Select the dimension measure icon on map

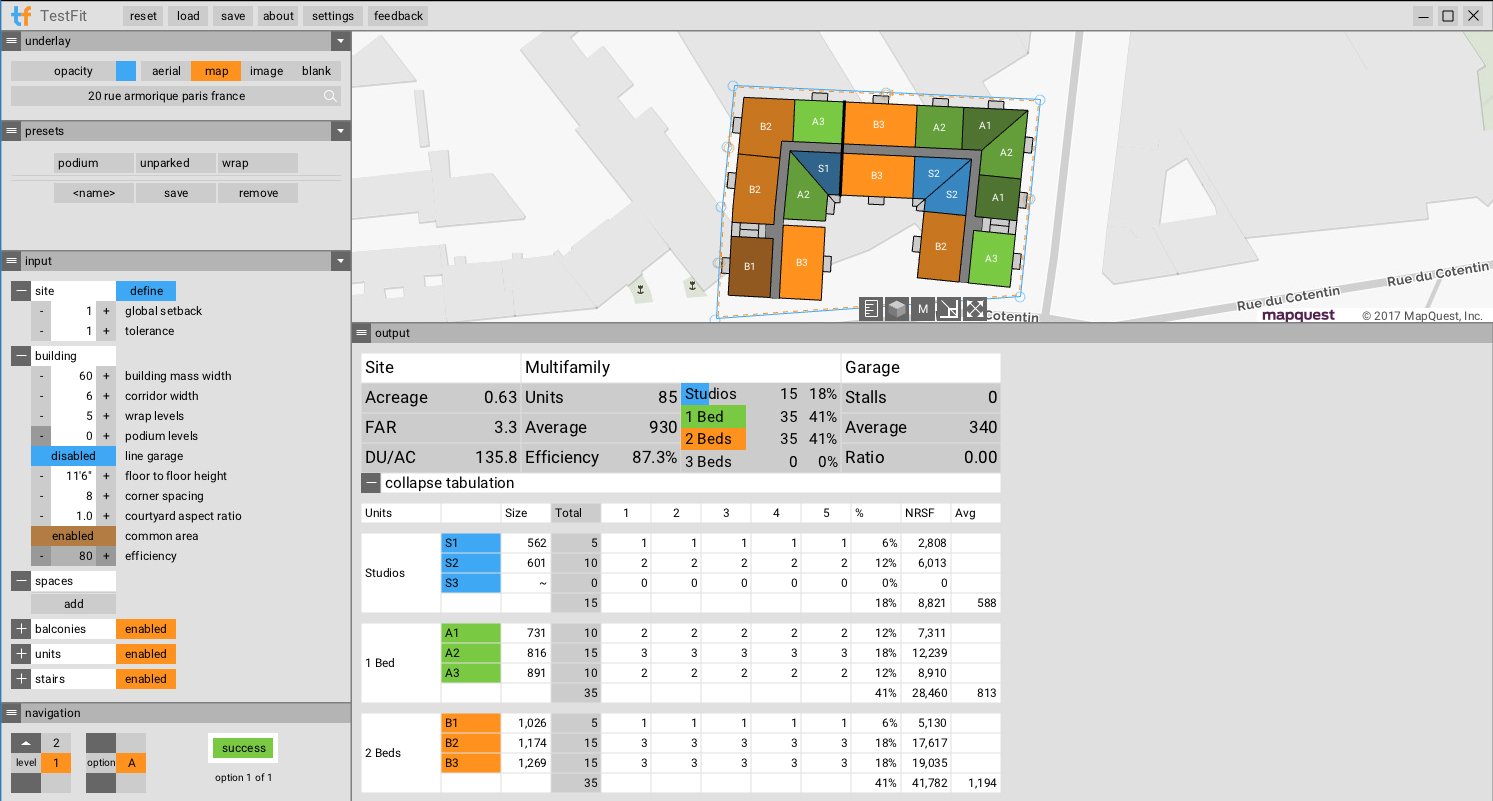[948, 309]
